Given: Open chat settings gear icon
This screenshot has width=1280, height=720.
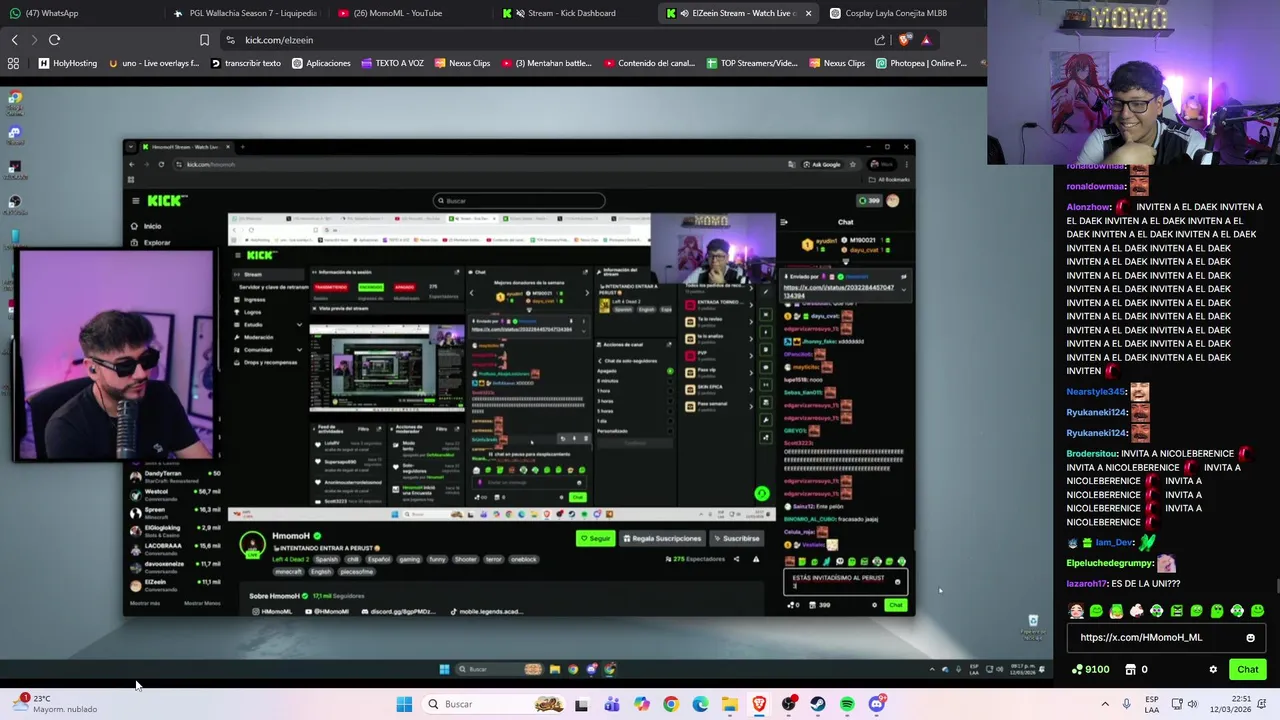Looking at the screenshot, I should (1213, 669).
